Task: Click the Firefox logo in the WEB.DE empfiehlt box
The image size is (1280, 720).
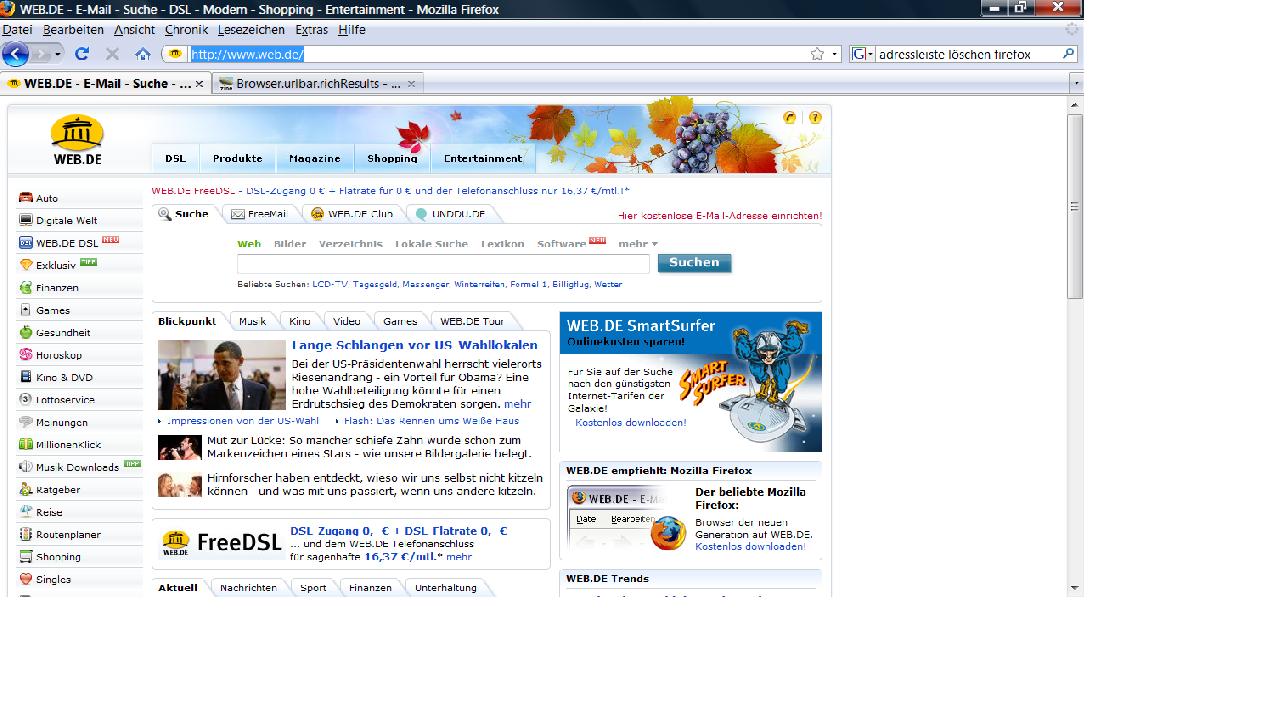Action: coord(669,532)
